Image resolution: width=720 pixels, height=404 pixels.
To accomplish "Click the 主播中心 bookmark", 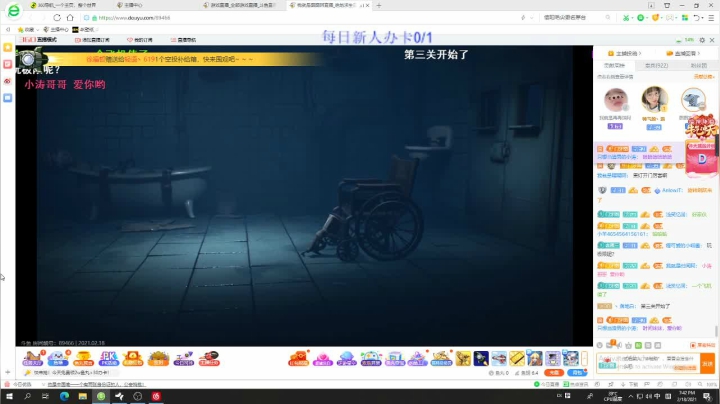I will pos(56,29).
